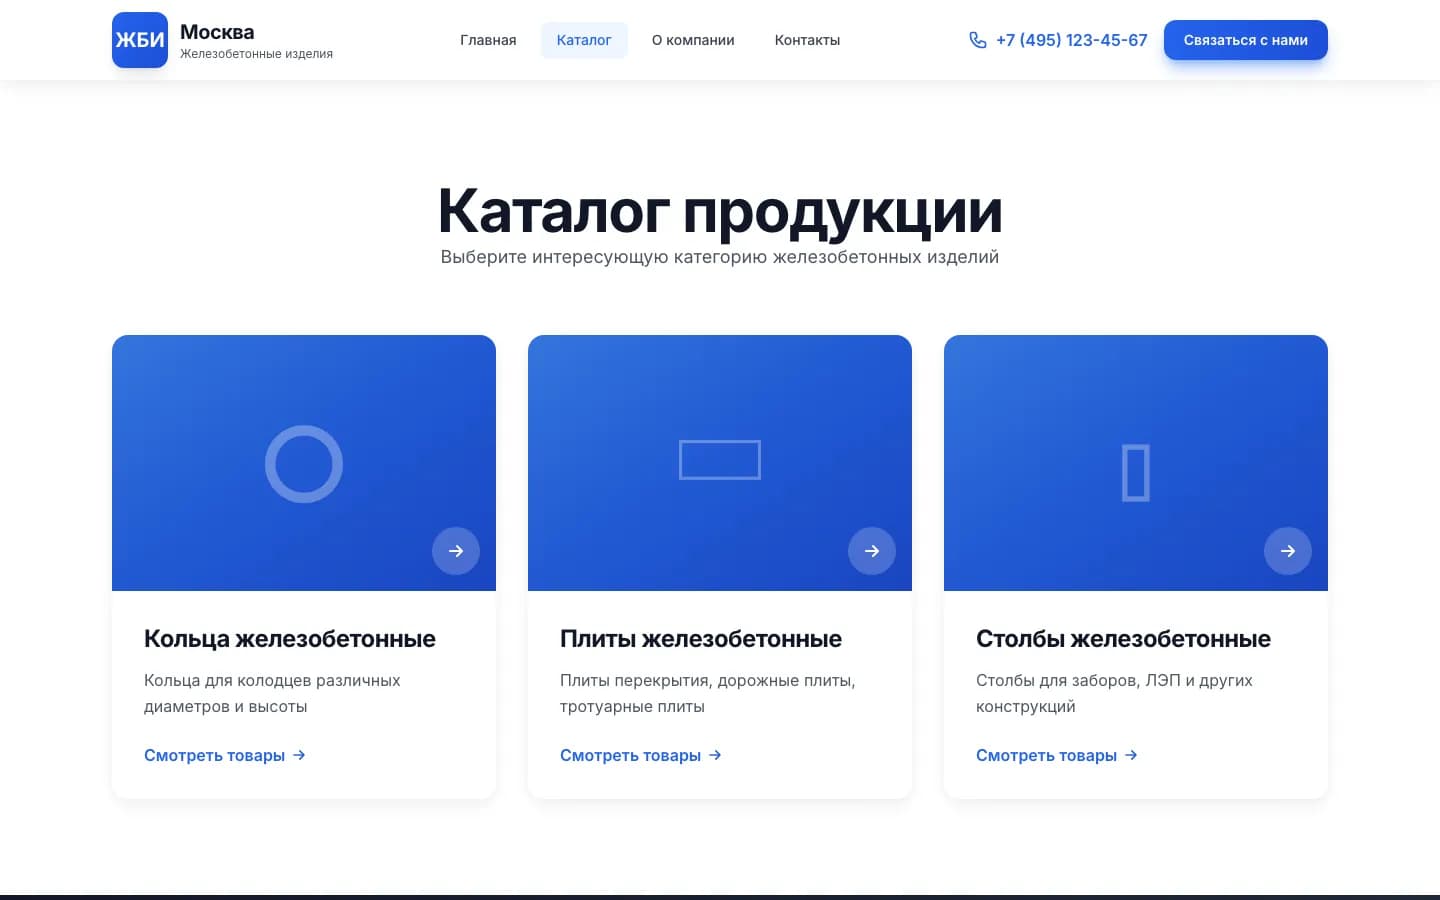The width and height of the screenshot is (1440, 900).
Task: Select the Каталог navigation tab
Action: pos(584,40)
